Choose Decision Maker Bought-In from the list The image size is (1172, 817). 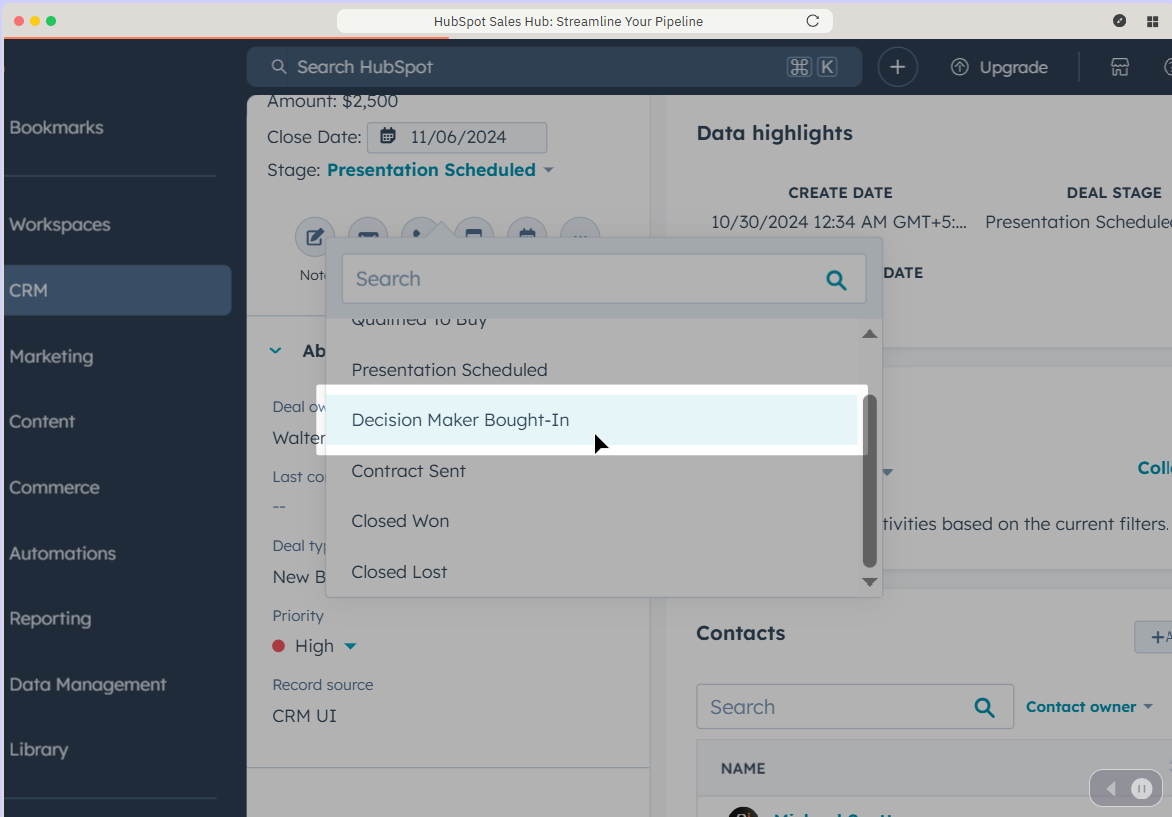[x=460, y=420]
